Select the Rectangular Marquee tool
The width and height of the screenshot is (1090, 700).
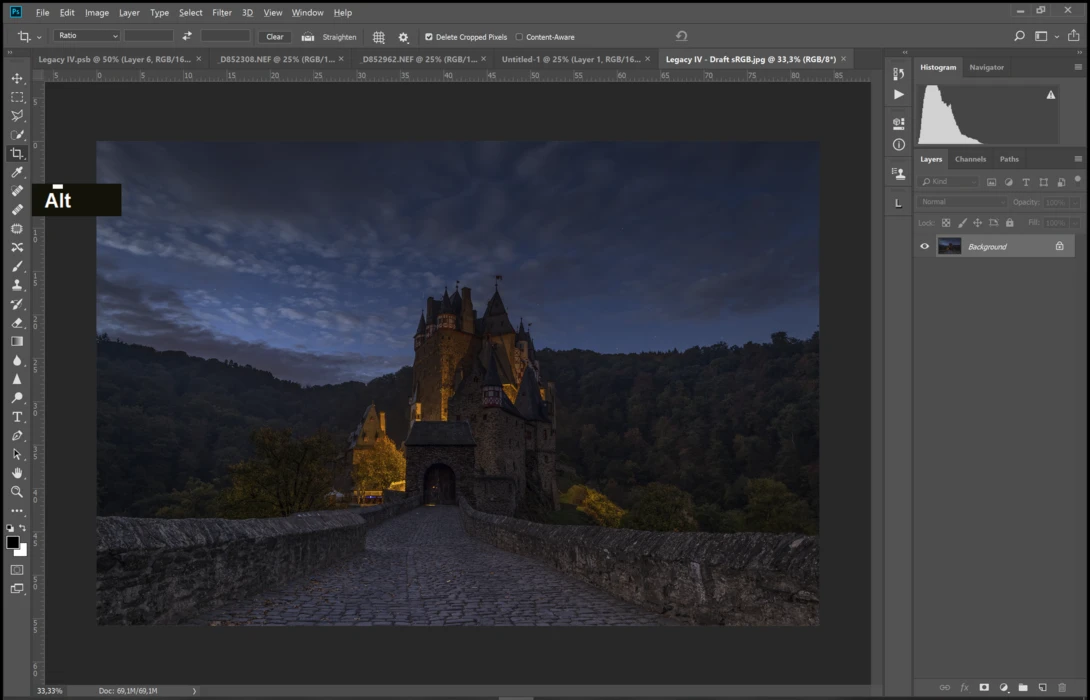[x=17, y=97]
